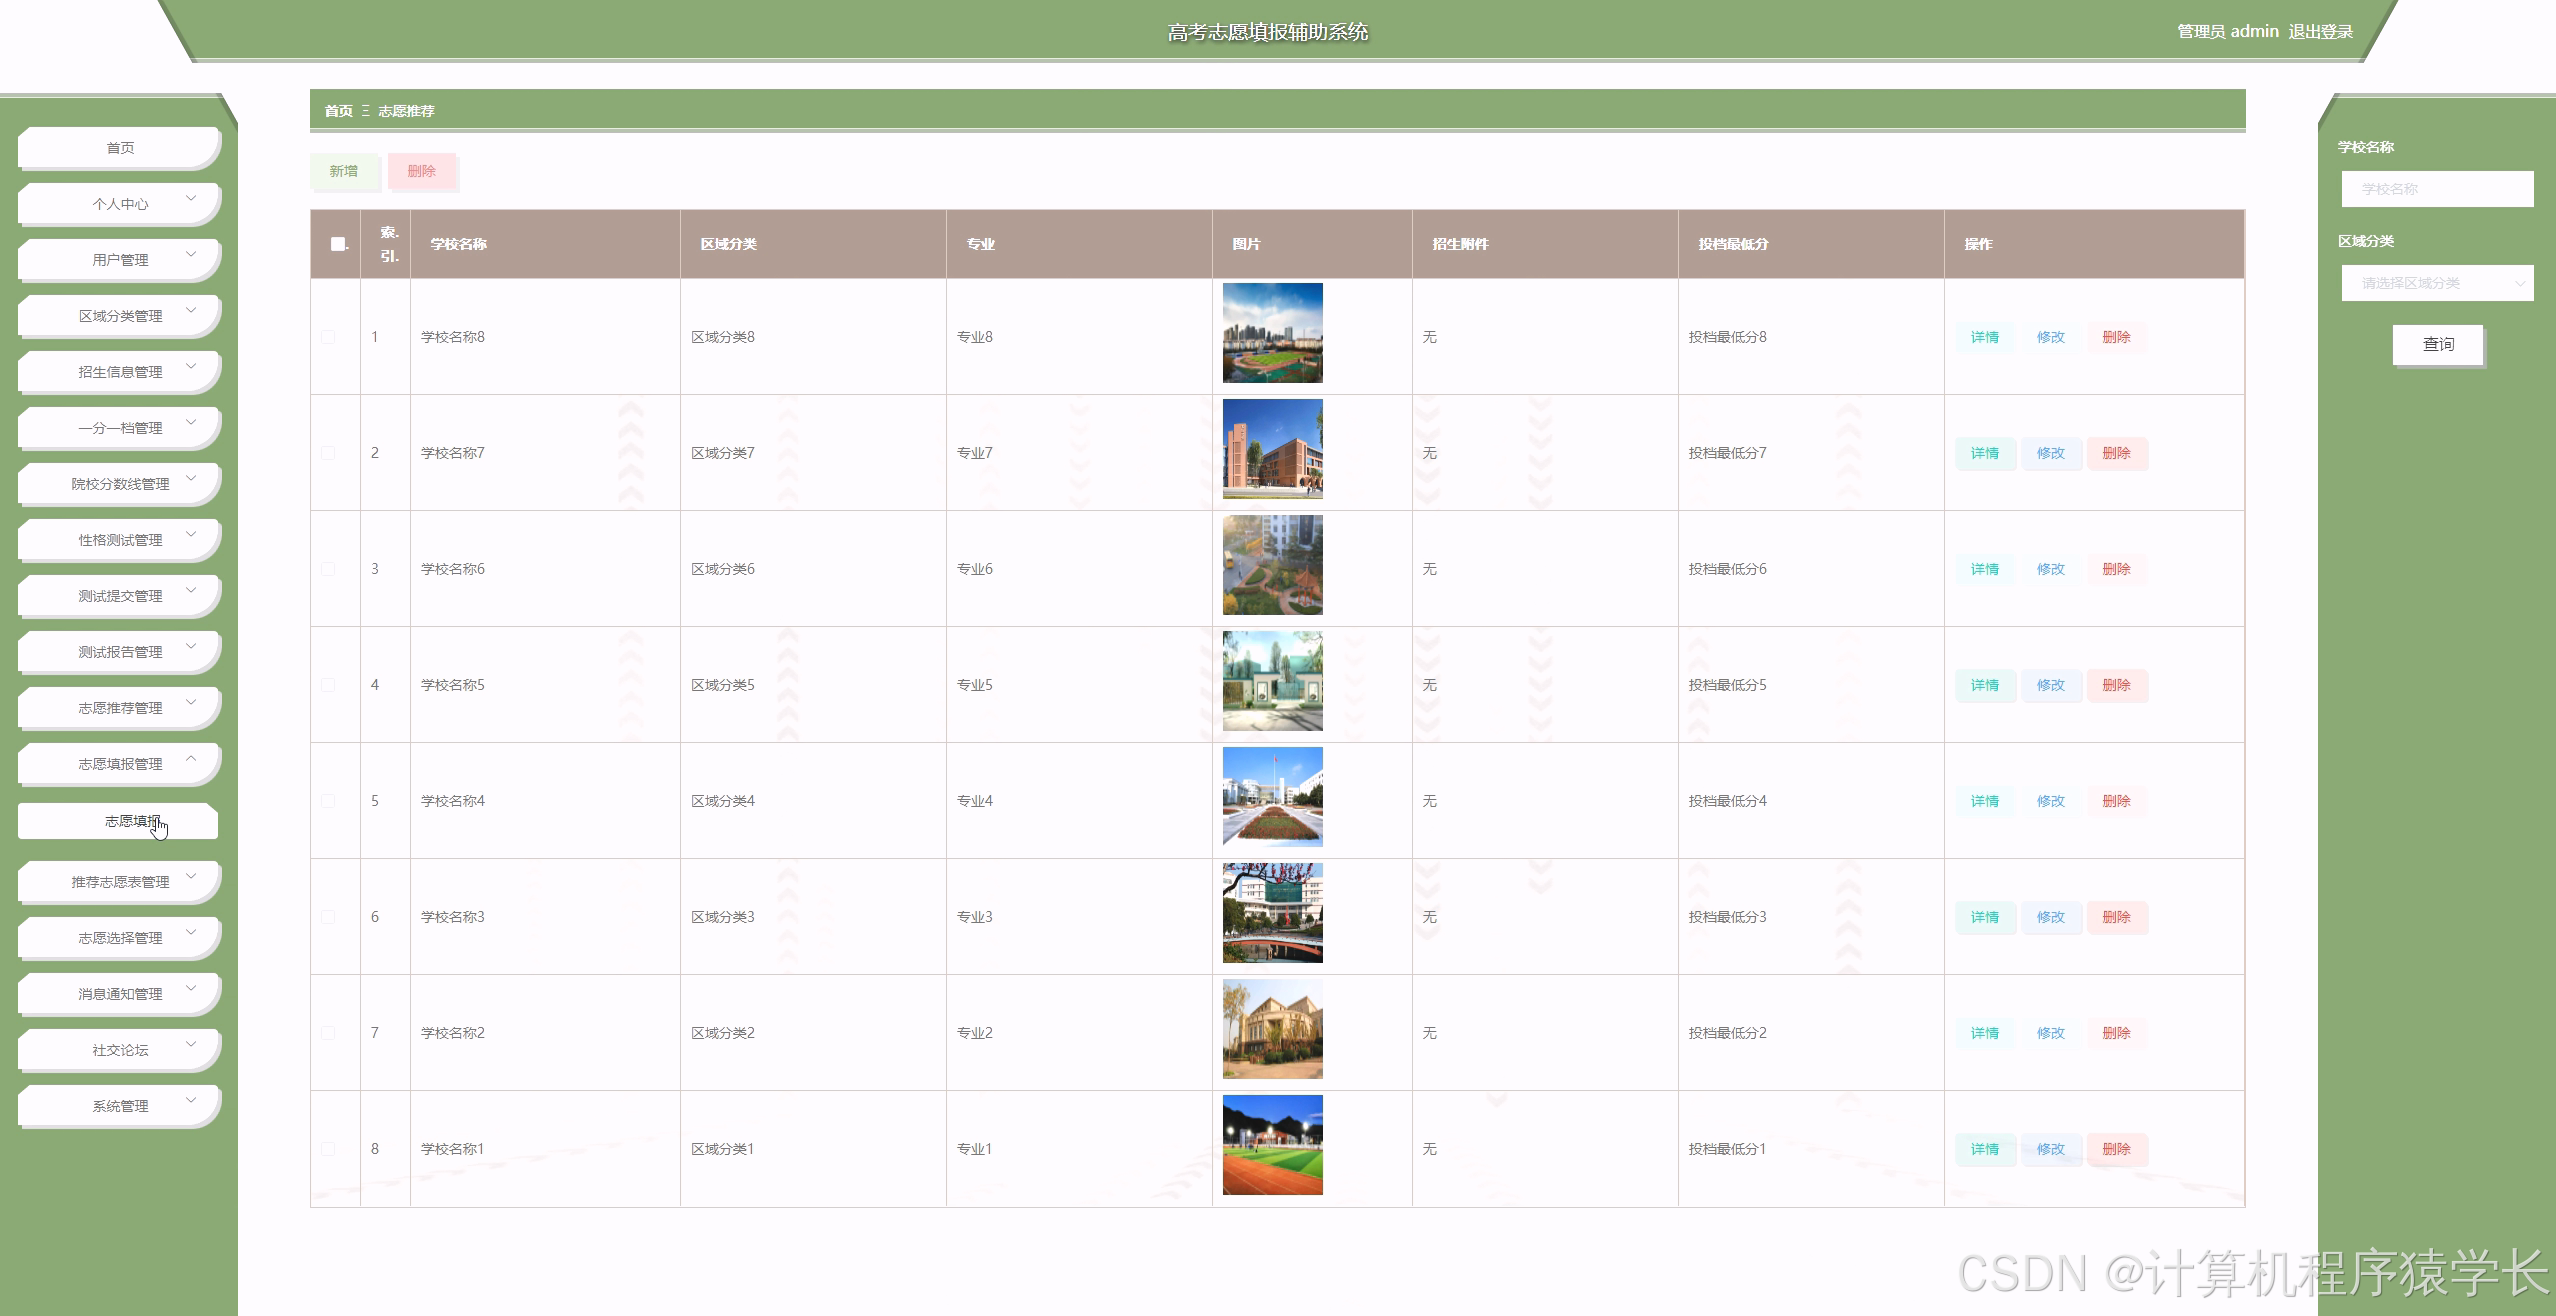The image size is (2556, 1316).
Task: Click row 删除 button for 学校名称2
Action: click(x=2116, y=1033)
